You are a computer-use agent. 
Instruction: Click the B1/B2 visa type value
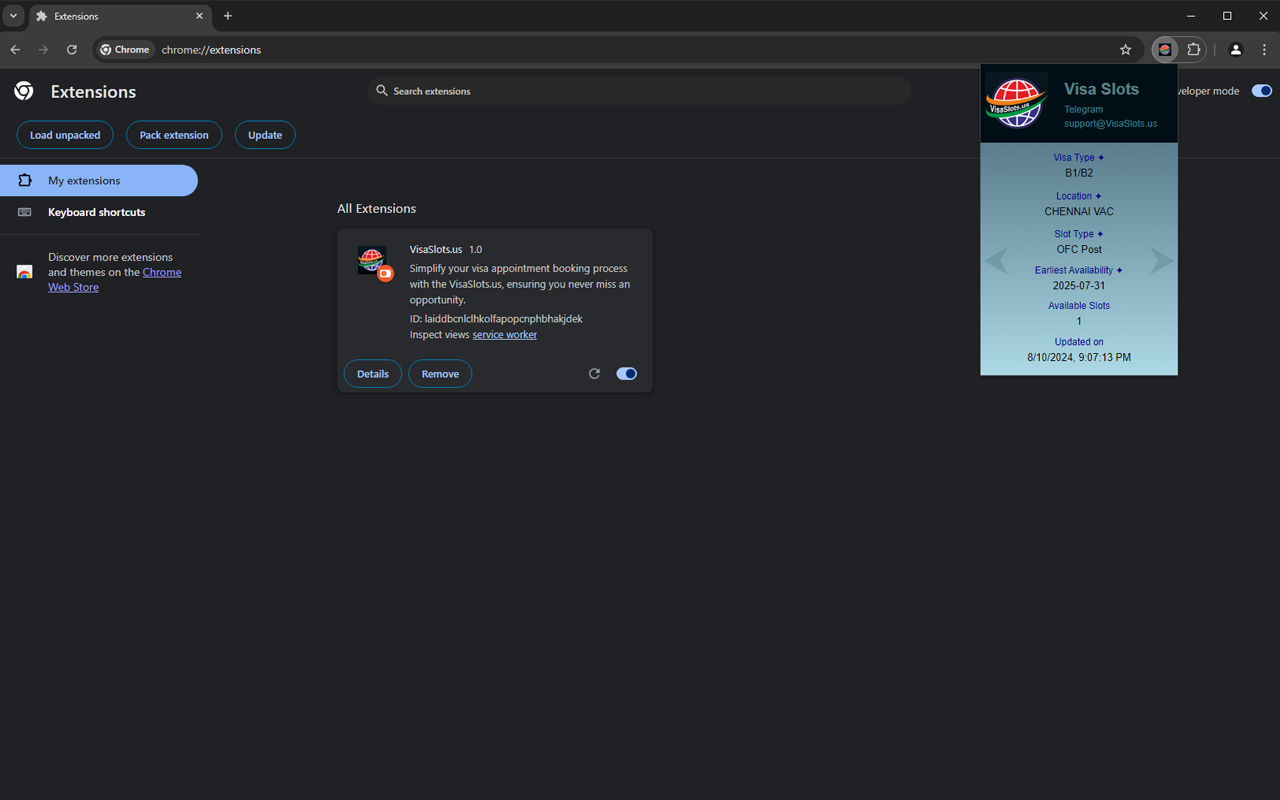pos(1079,173)
